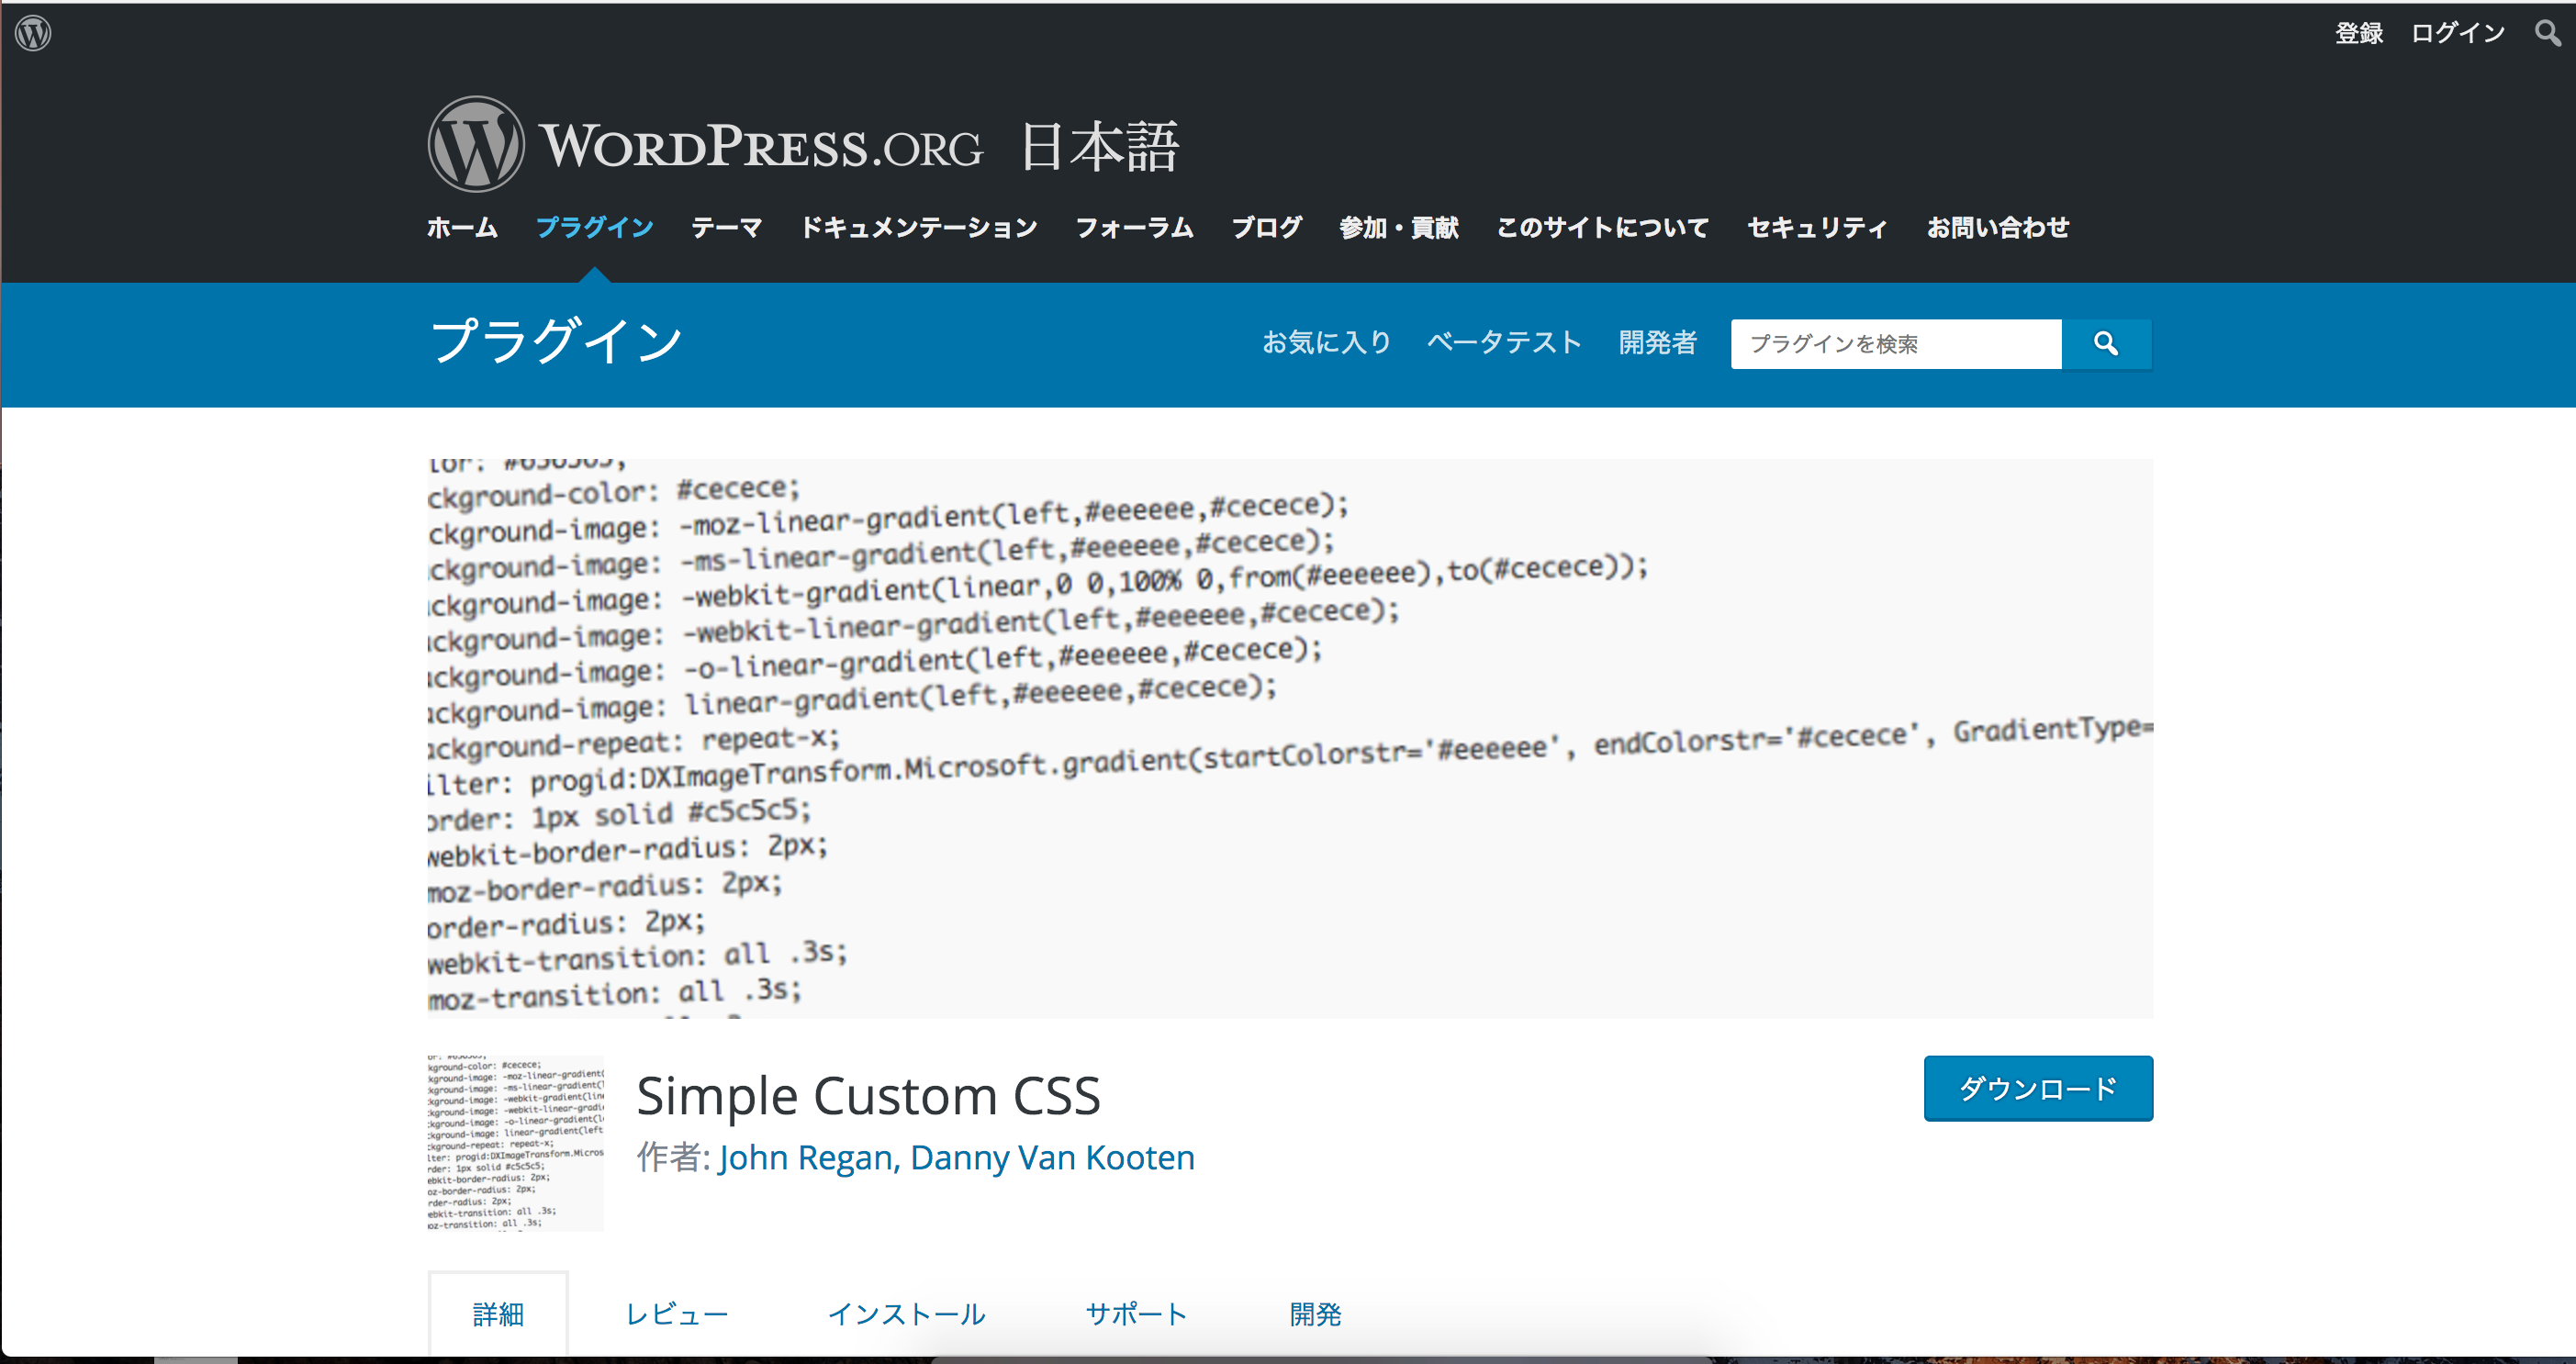Screen dimensions: 2576x1364
Task: Switch to the インストール tab
Action: tap(907, 1314)
